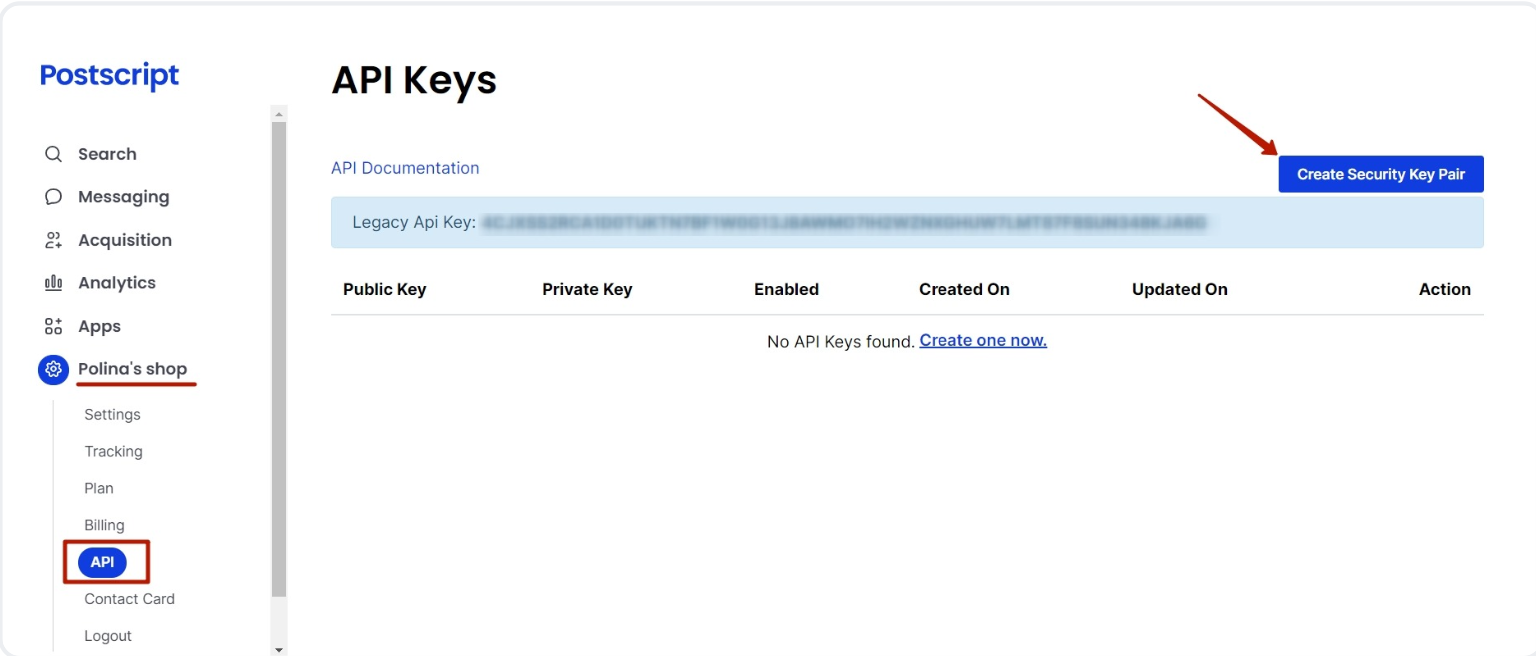The image size is (1536, 656).
Task: Click the Acquisition people icon
Action: pos(54,240)
